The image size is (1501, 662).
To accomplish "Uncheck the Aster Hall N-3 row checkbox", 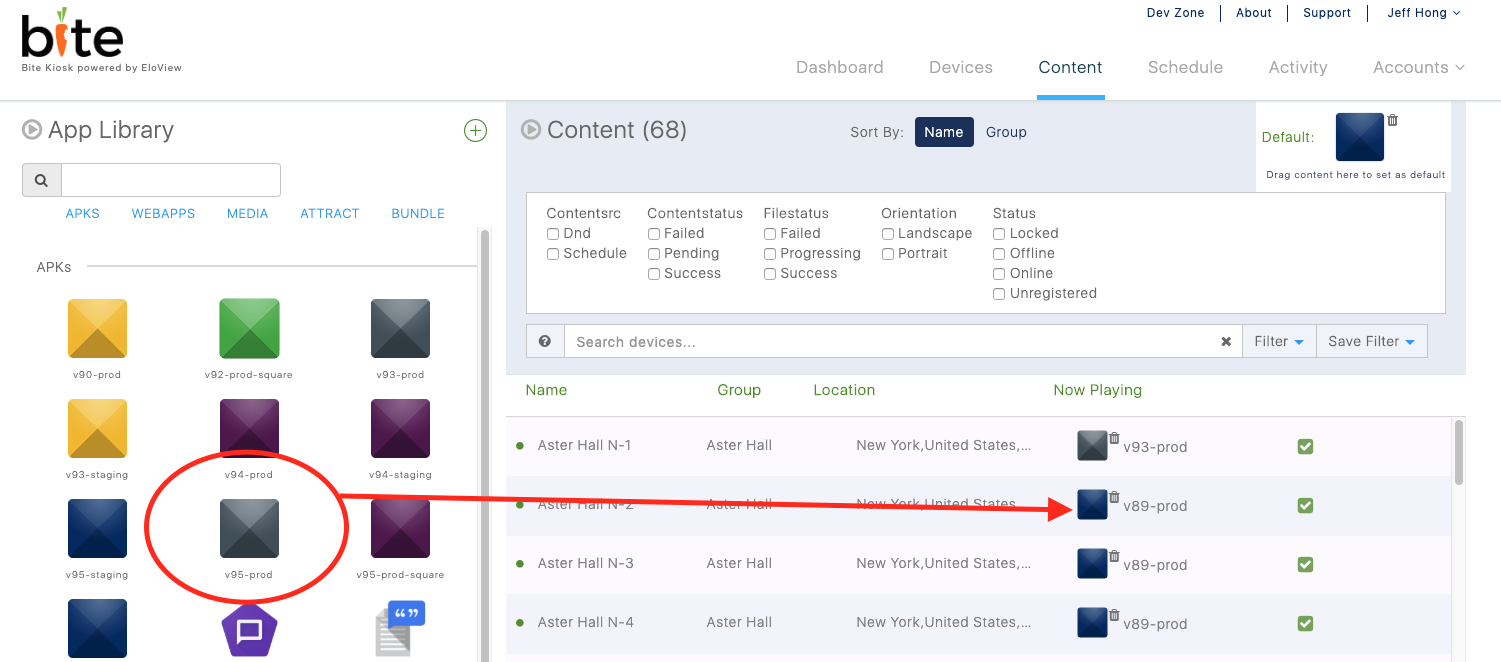I will [1305, 564].
